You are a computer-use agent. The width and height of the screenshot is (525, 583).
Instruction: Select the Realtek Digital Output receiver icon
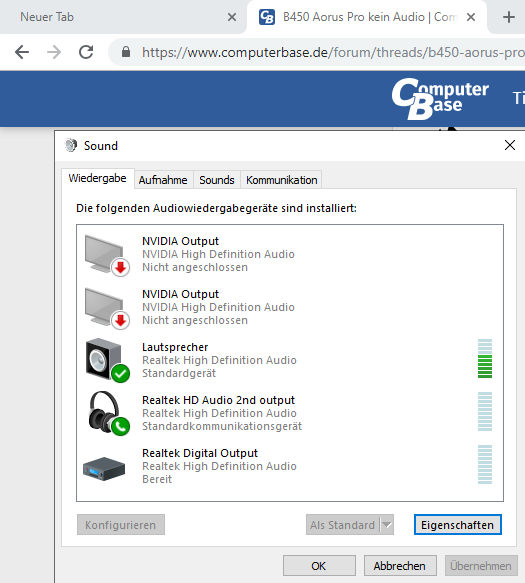point(104,468)
